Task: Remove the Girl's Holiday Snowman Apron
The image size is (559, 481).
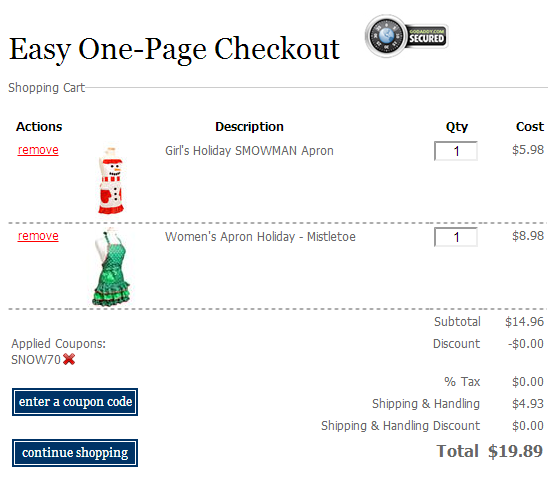Action: click(38, 150)
